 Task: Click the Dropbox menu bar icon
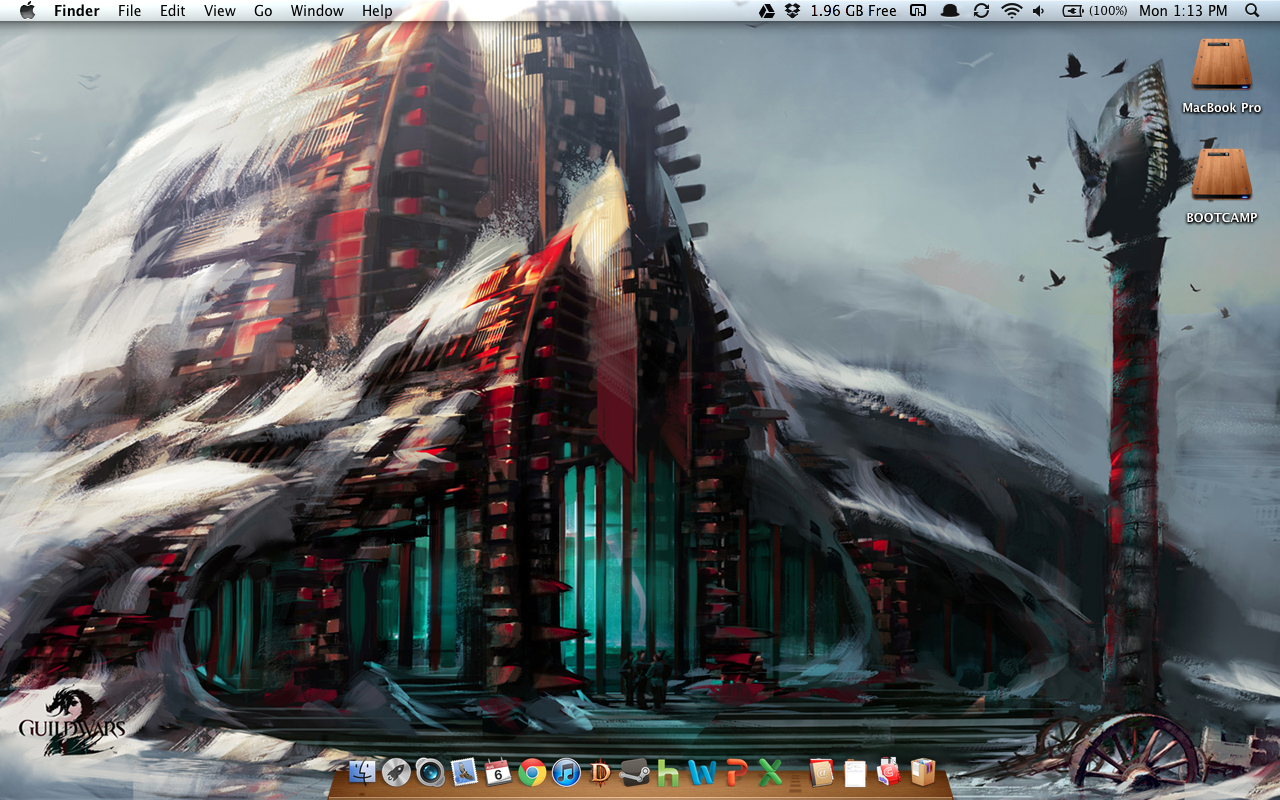click(x=793, y=11)
